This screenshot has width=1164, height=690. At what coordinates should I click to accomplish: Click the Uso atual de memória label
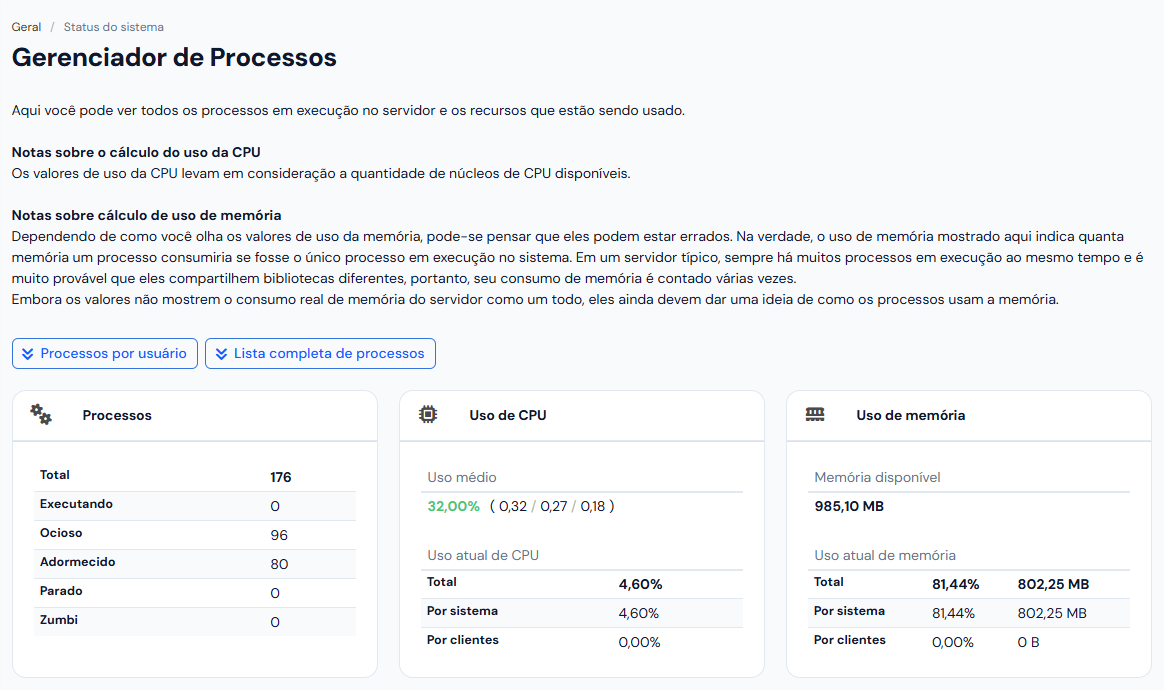click(885, 555)
